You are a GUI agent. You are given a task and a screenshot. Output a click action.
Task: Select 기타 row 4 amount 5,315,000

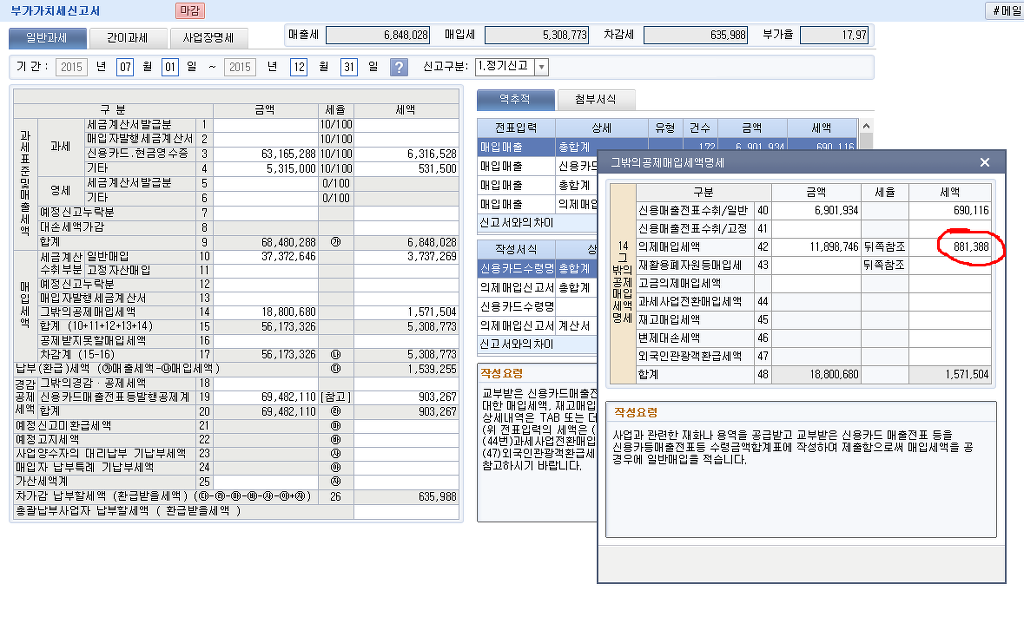point(266,168)
